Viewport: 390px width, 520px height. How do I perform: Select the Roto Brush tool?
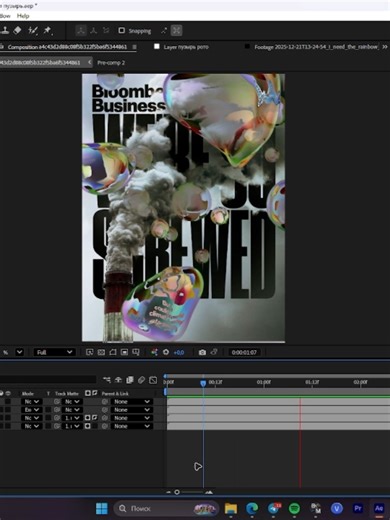click(33, 31)
